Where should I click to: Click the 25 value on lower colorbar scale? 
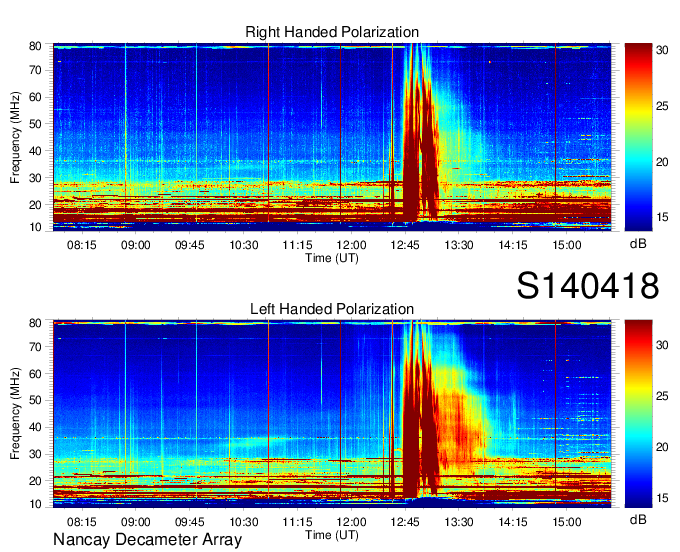pyautogui.click(x=662, y=396)
